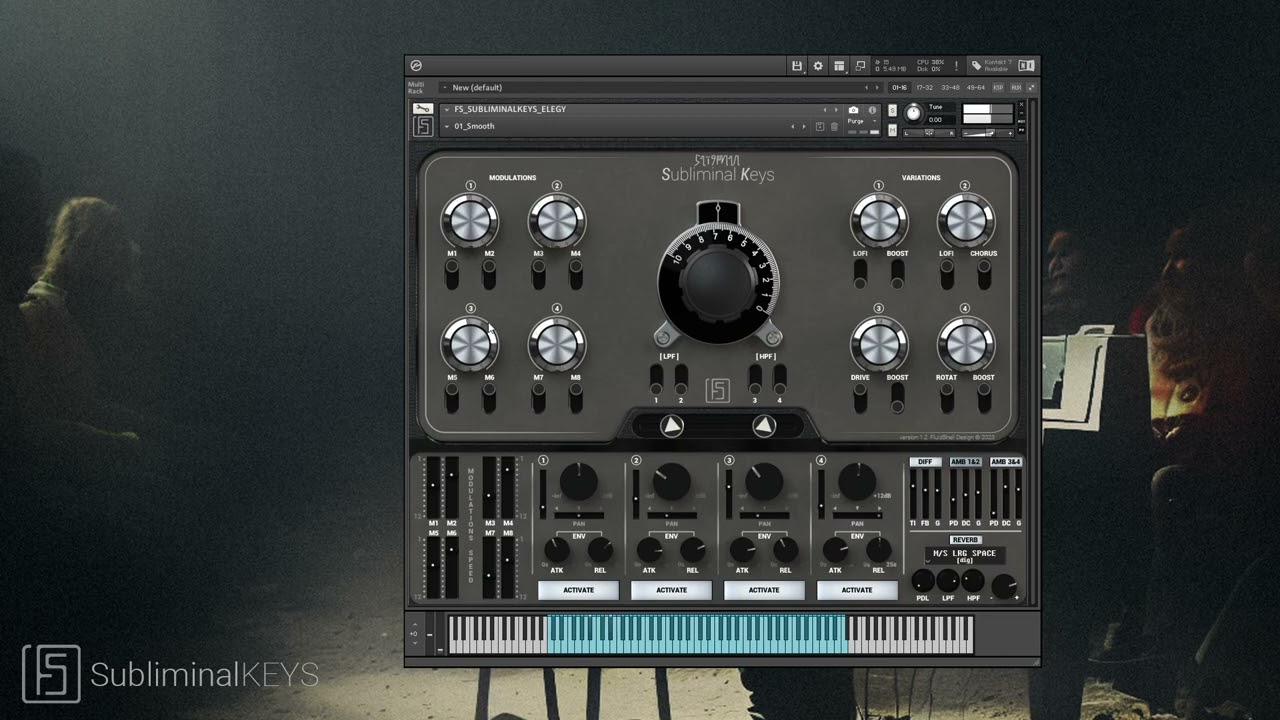The image size is (1280, 720).
Task: Mute the instrument with M button
Action: [x=892, y=130]
